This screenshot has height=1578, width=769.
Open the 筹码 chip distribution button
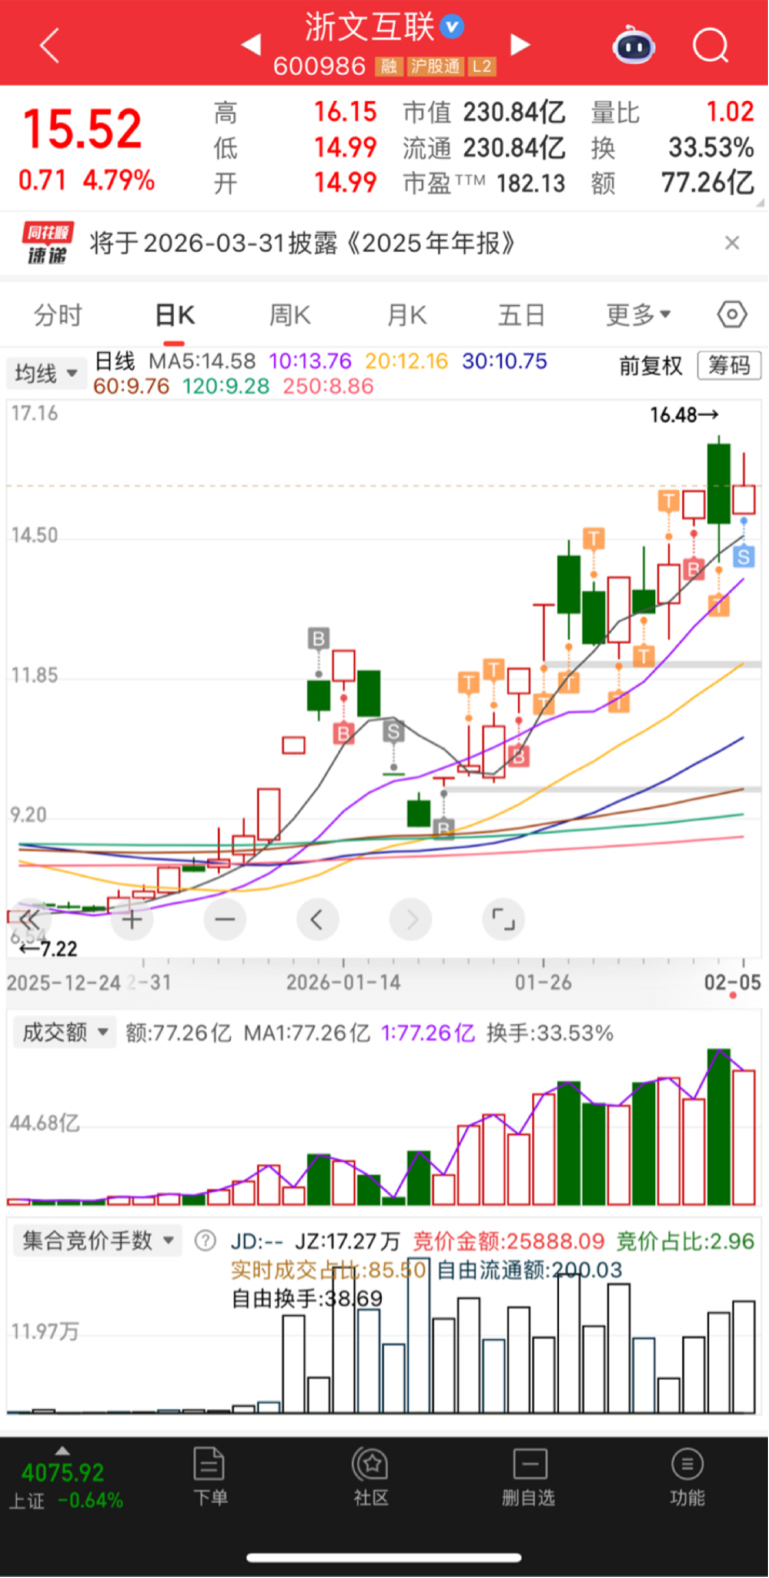(729, 366)
